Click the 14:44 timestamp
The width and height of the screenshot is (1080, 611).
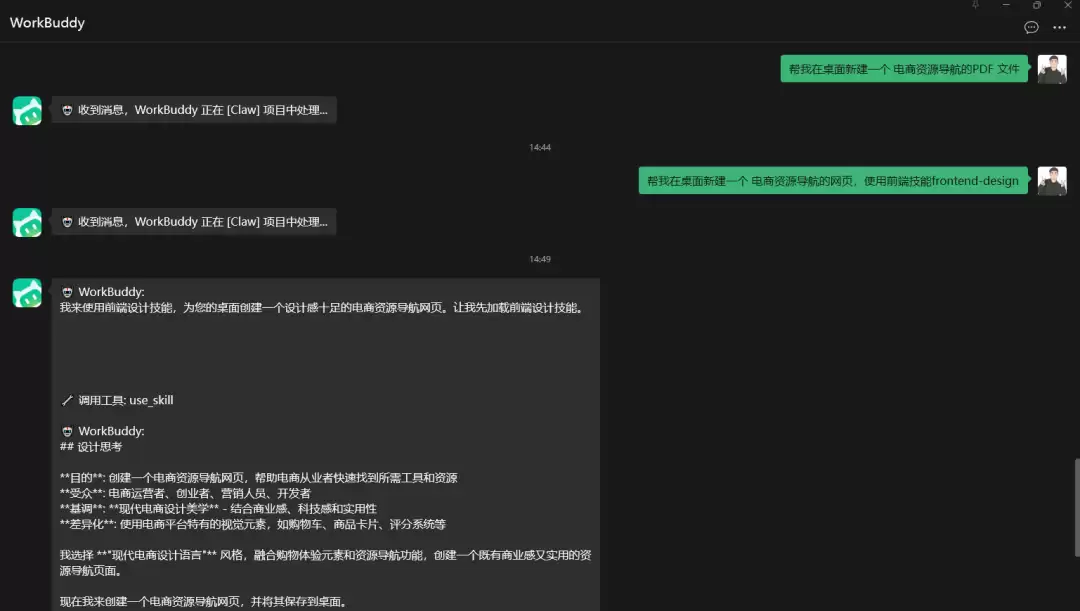(540, 147)
